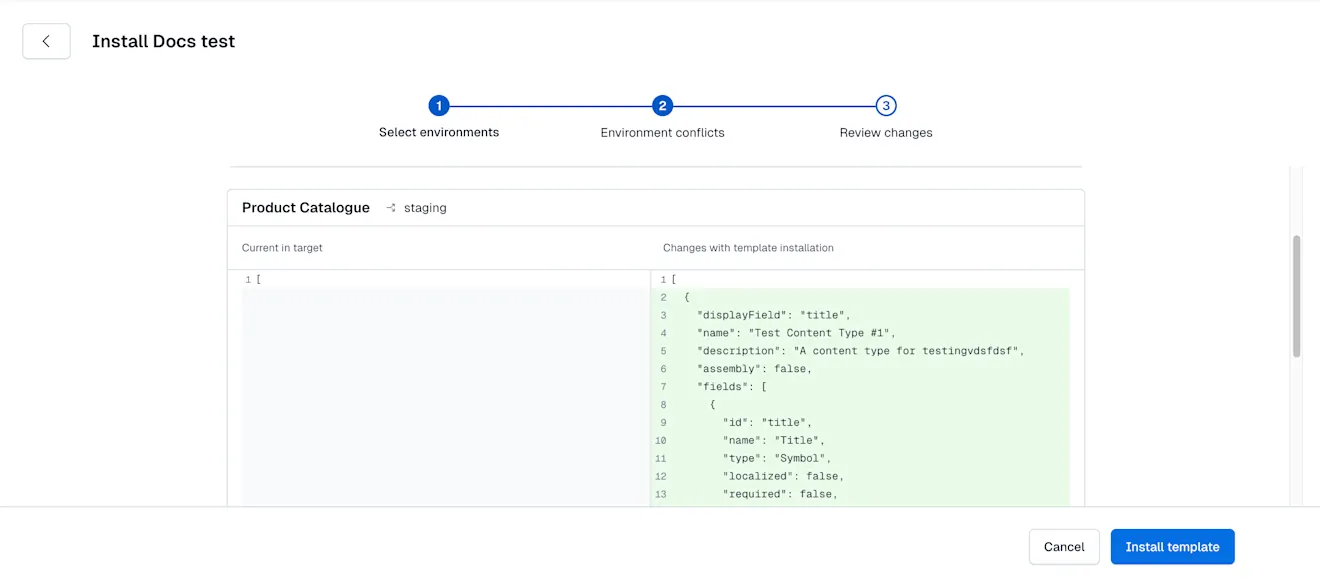
Task: Click the vertical scrollbar on the right
Action: click(x=1297, y=295)
